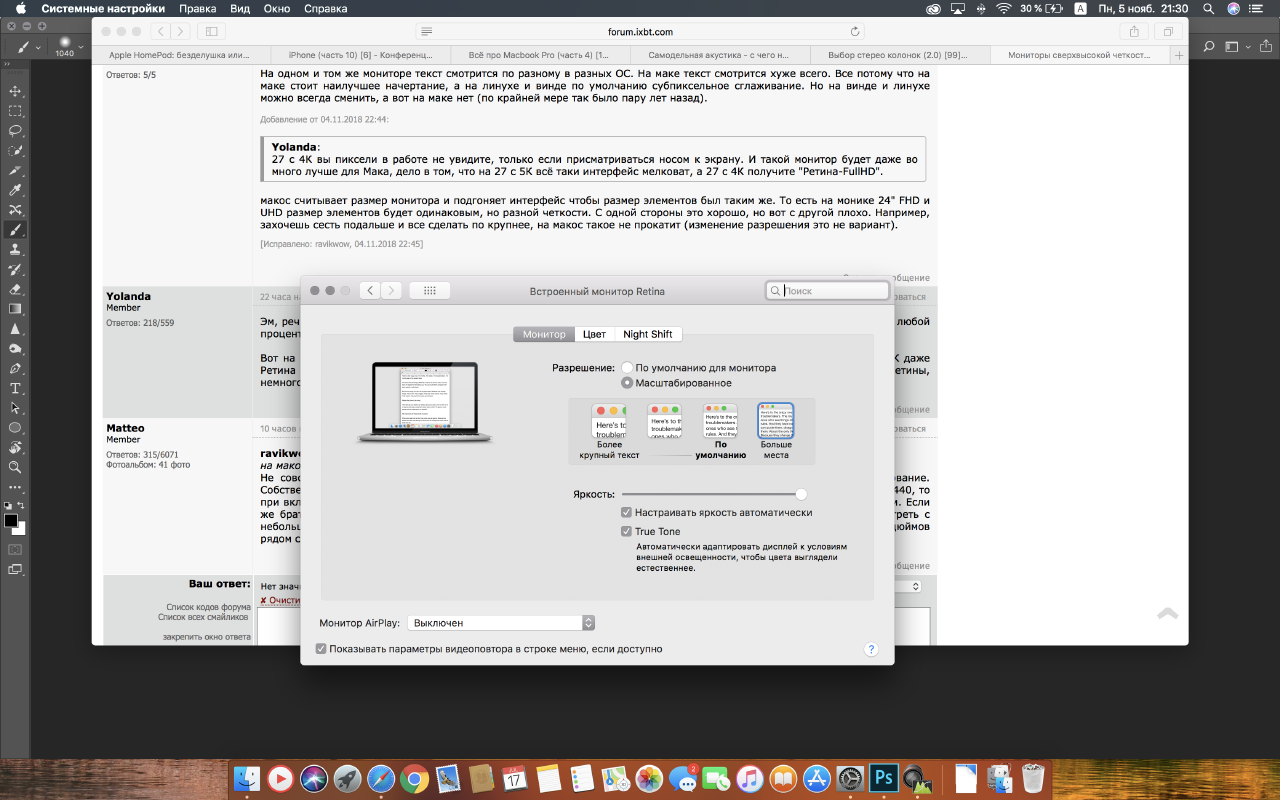Choose the Quick Selection tool in Photoshop
The height and width of the screenshot is (800, 1280).
15,150
